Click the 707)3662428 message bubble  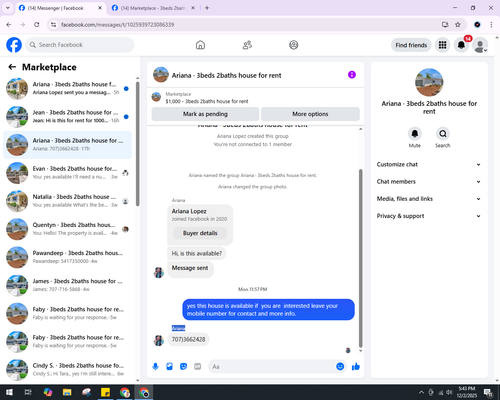click(x=189, y=339)
